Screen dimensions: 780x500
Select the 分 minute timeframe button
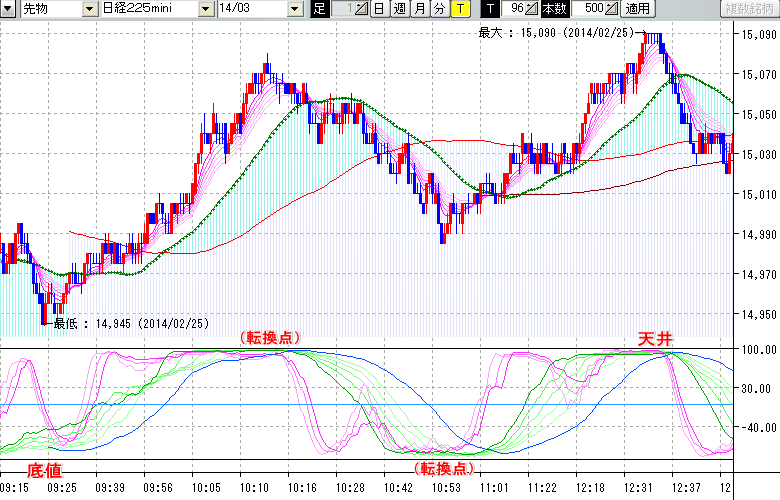pyautogui.click(x=439, y=9)
